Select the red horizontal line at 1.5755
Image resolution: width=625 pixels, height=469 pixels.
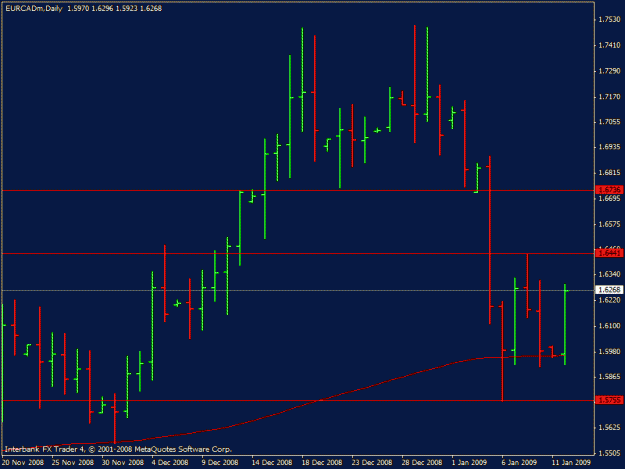coord(298,400)
